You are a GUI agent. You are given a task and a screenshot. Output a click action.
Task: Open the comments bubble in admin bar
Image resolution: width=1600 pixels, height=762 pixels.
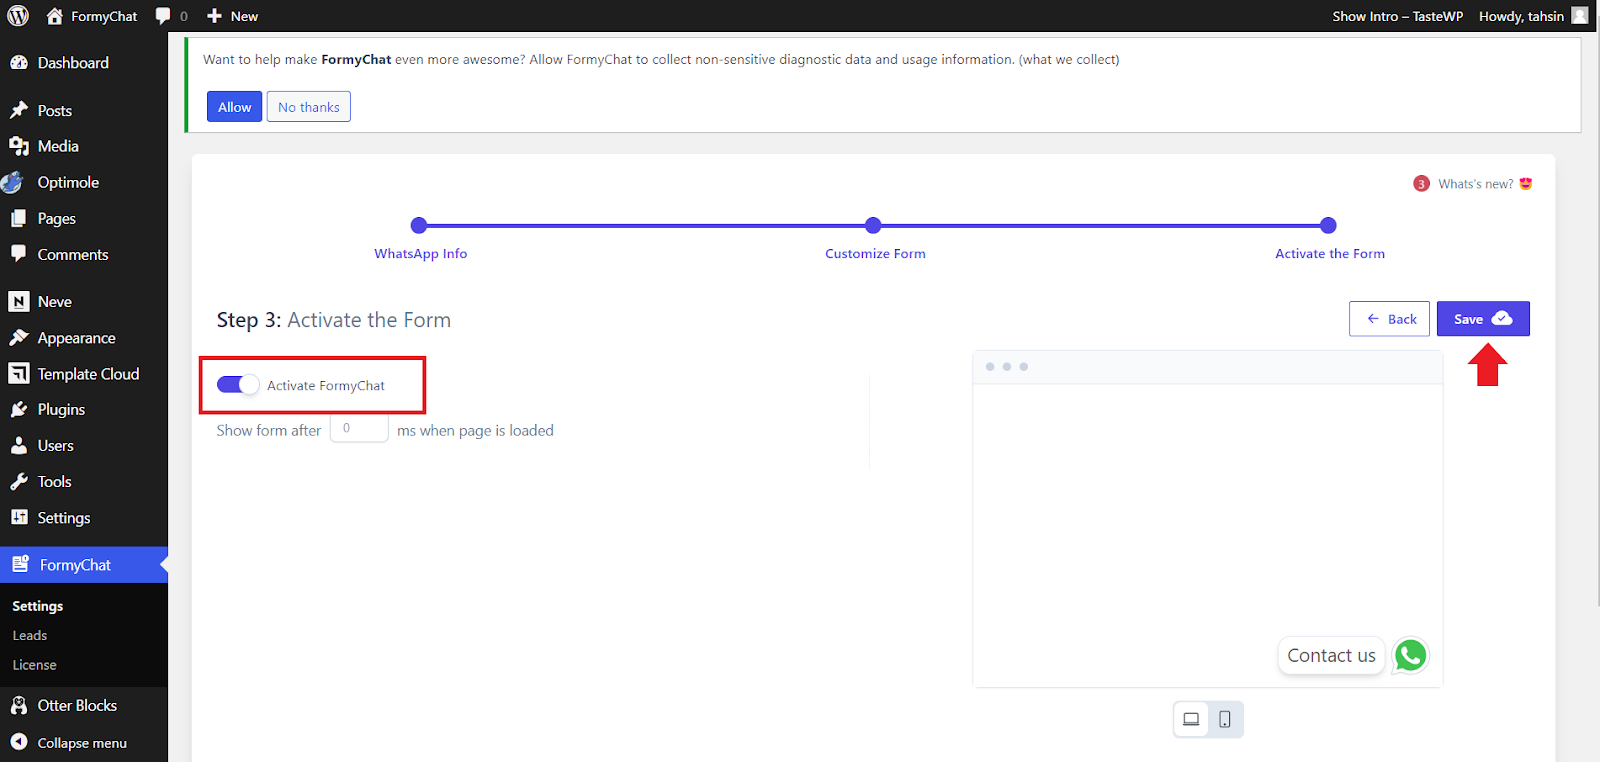click(x=171, y=16)
